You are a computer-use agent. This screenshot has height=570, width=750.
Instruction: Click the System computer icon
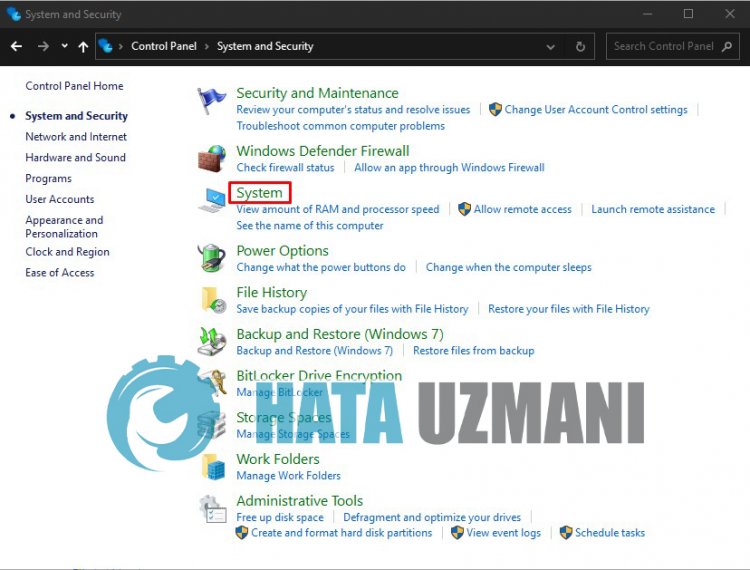tap(212, 200)
